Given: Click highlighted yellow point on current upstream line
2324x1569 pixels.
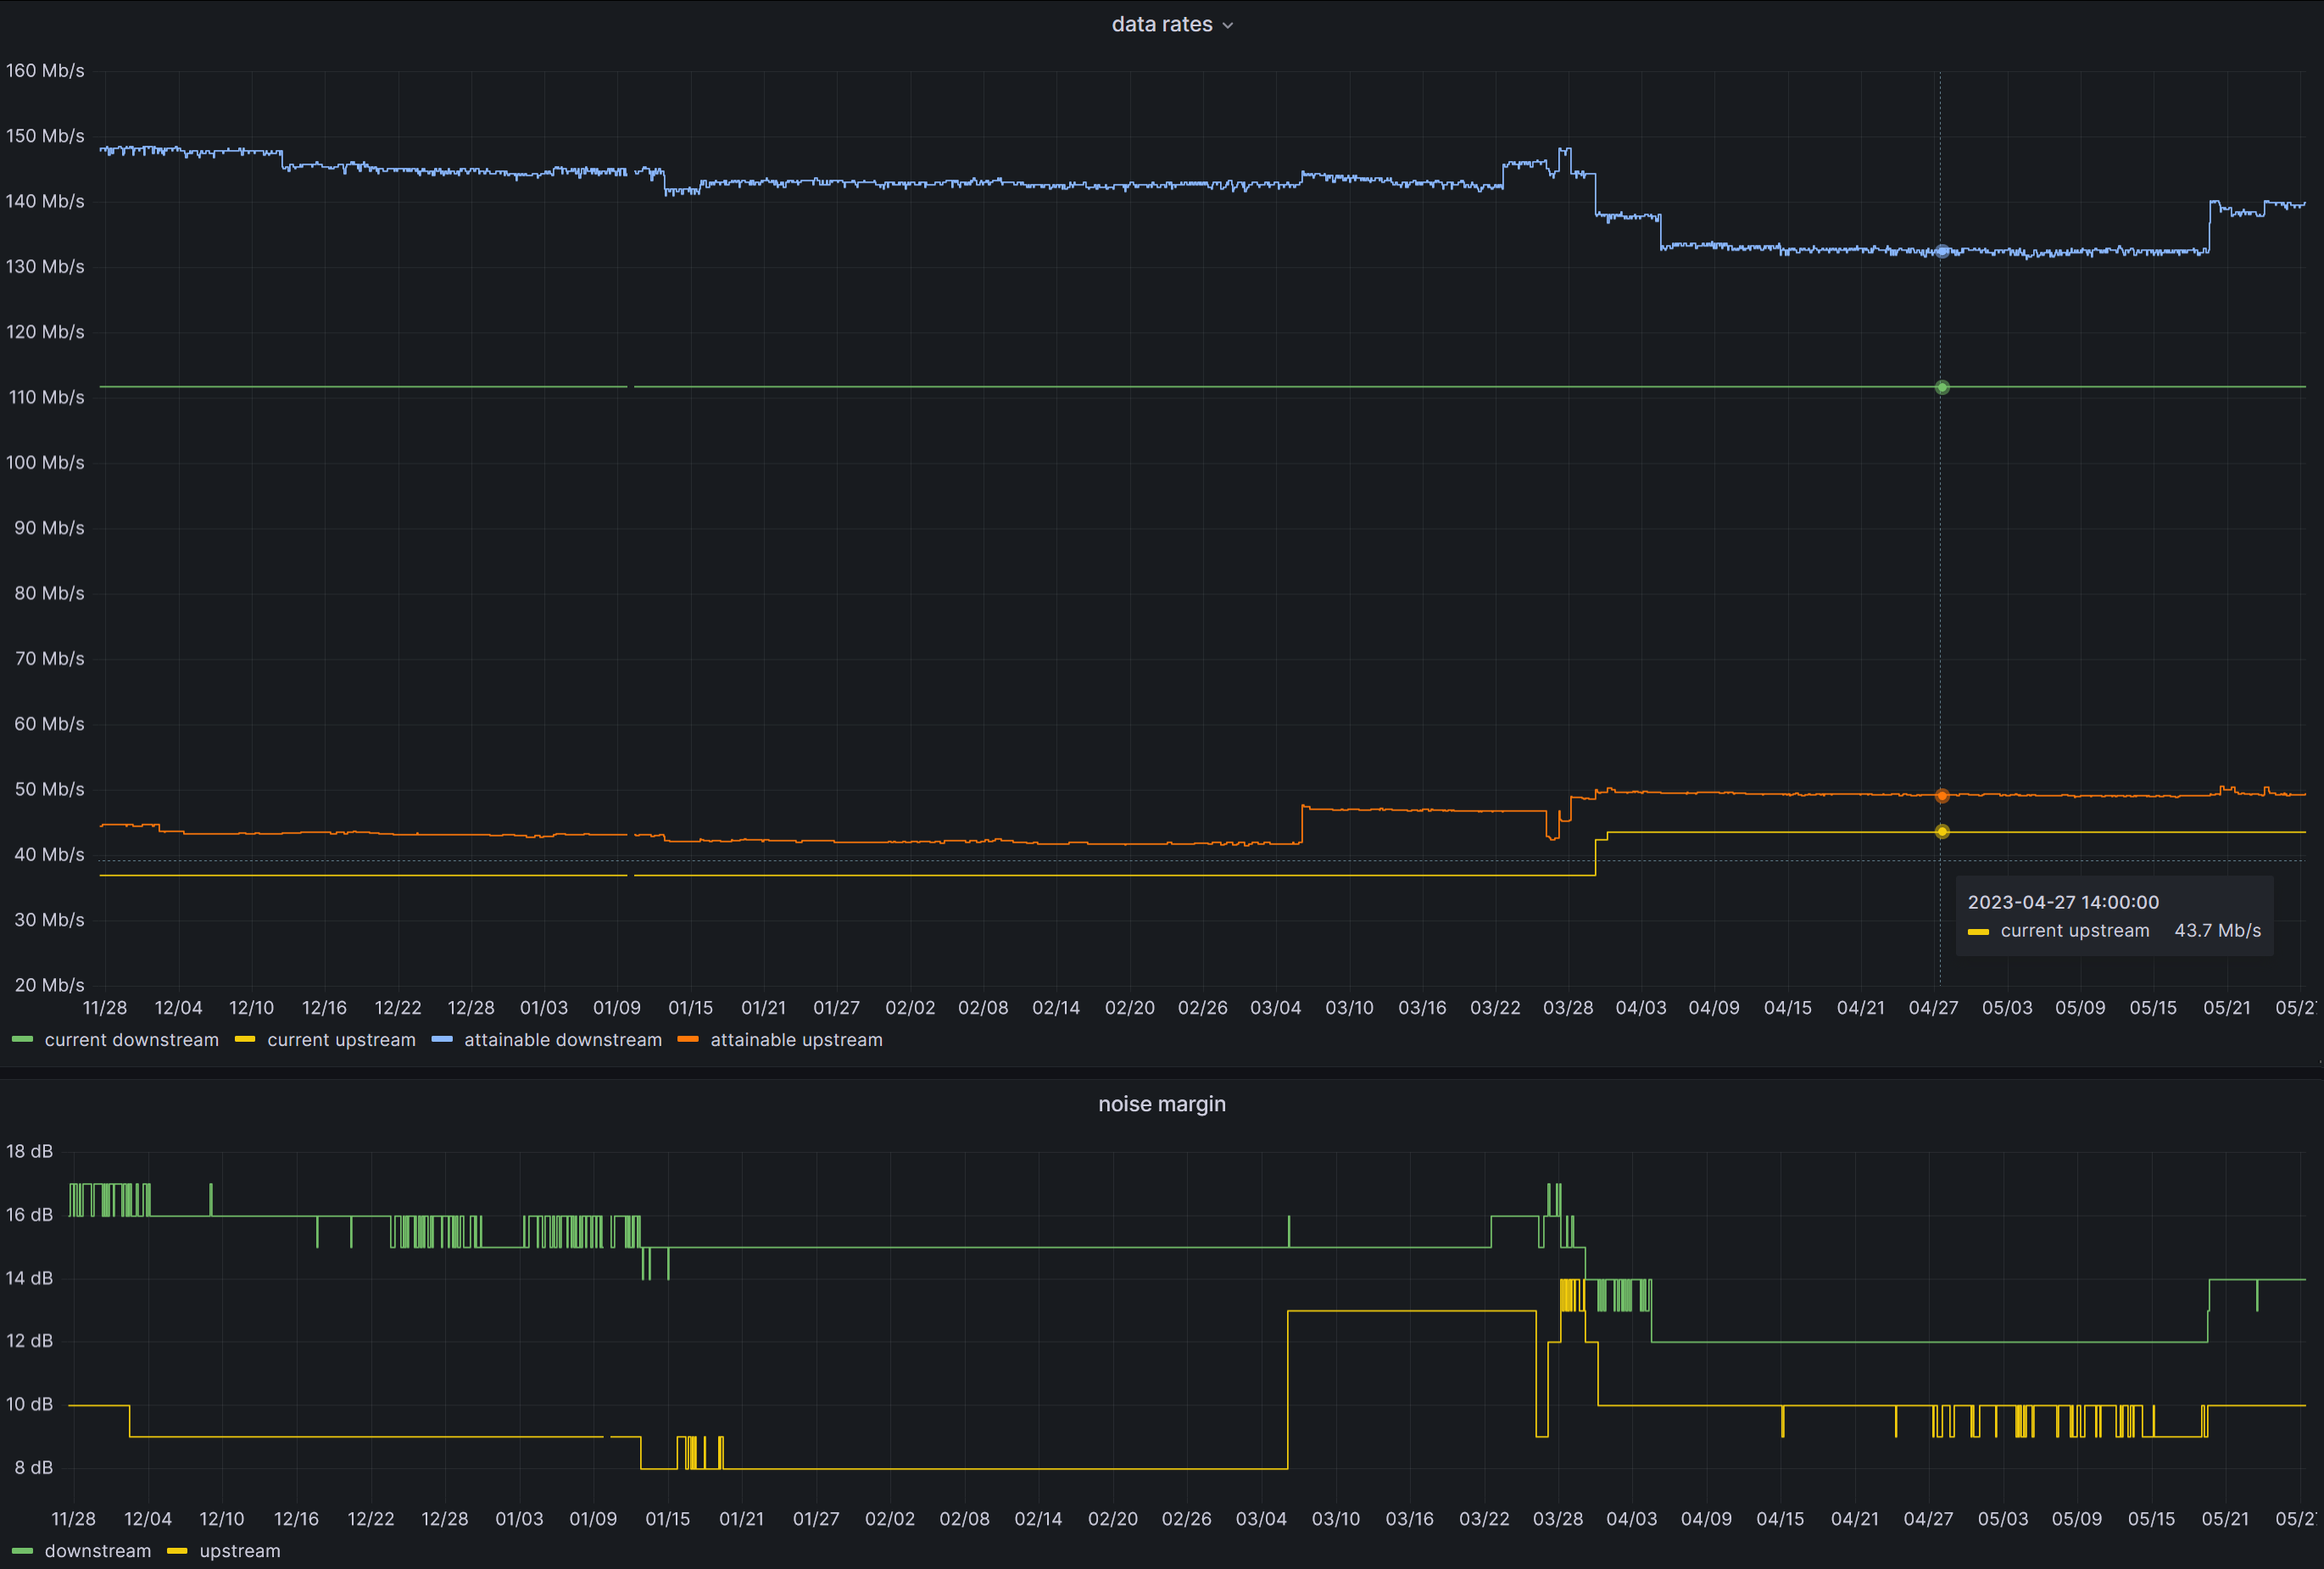Looking at the screenshot, I should [1942, 832].
